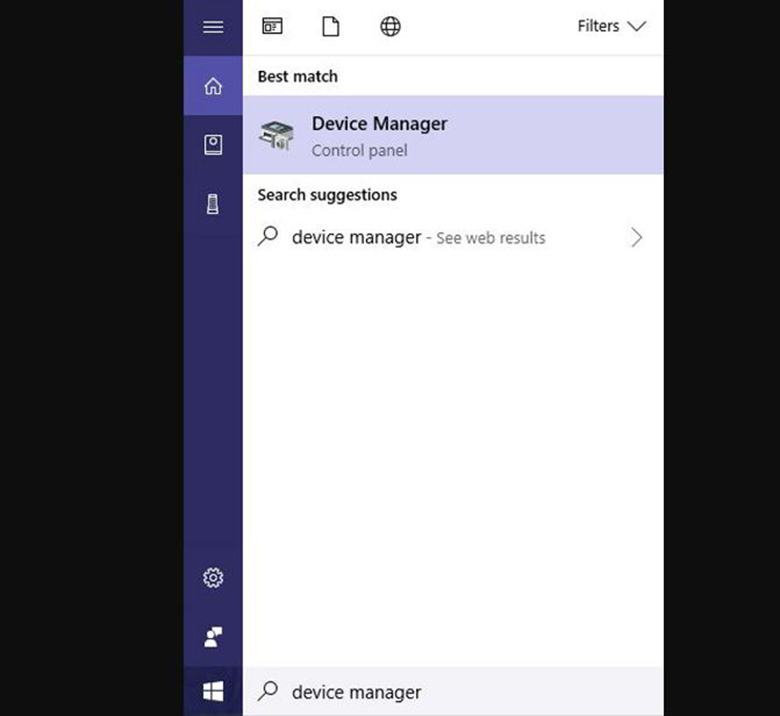780x716 pixels.
Task: Expand the hamburger menu in the sidebar
Action: click(213, 27)
